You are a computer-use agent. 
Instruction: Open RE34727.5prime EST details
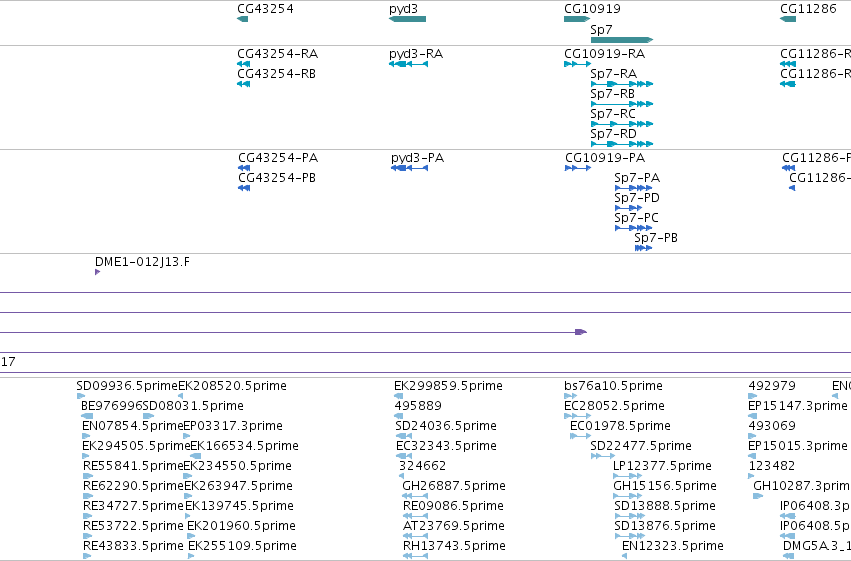click(x=134, y=507)
